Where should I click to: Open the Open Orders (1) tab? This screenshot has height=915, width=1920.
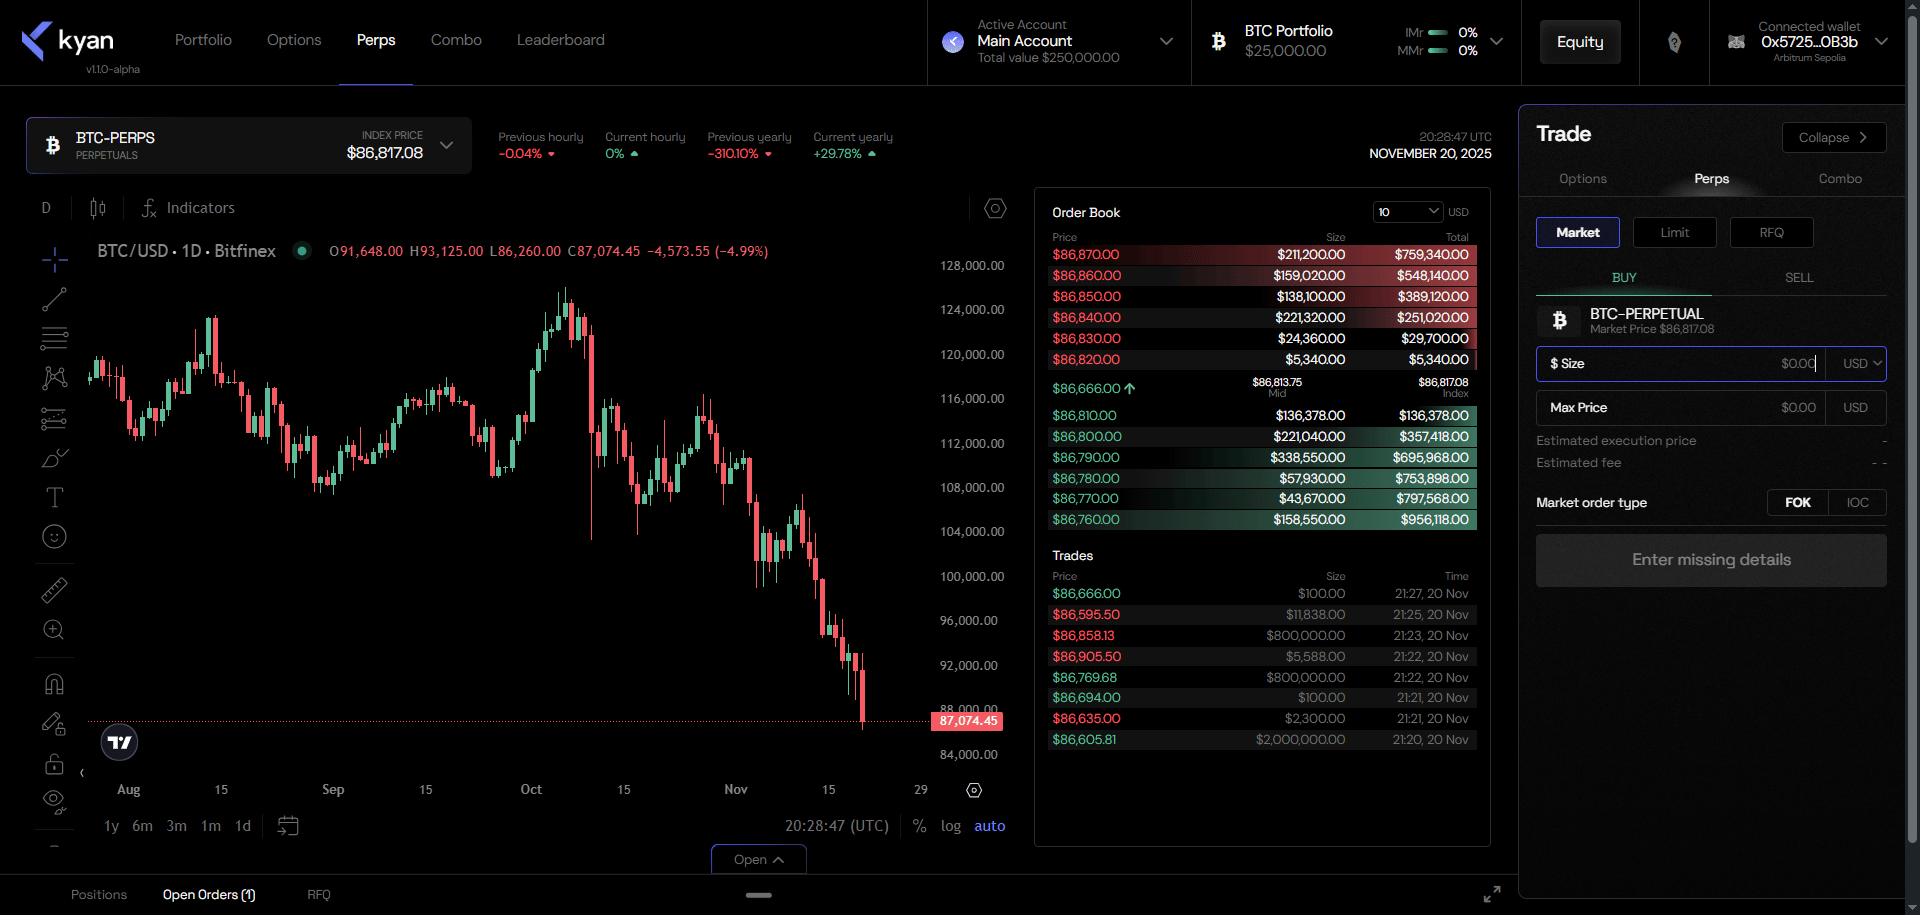209,895
